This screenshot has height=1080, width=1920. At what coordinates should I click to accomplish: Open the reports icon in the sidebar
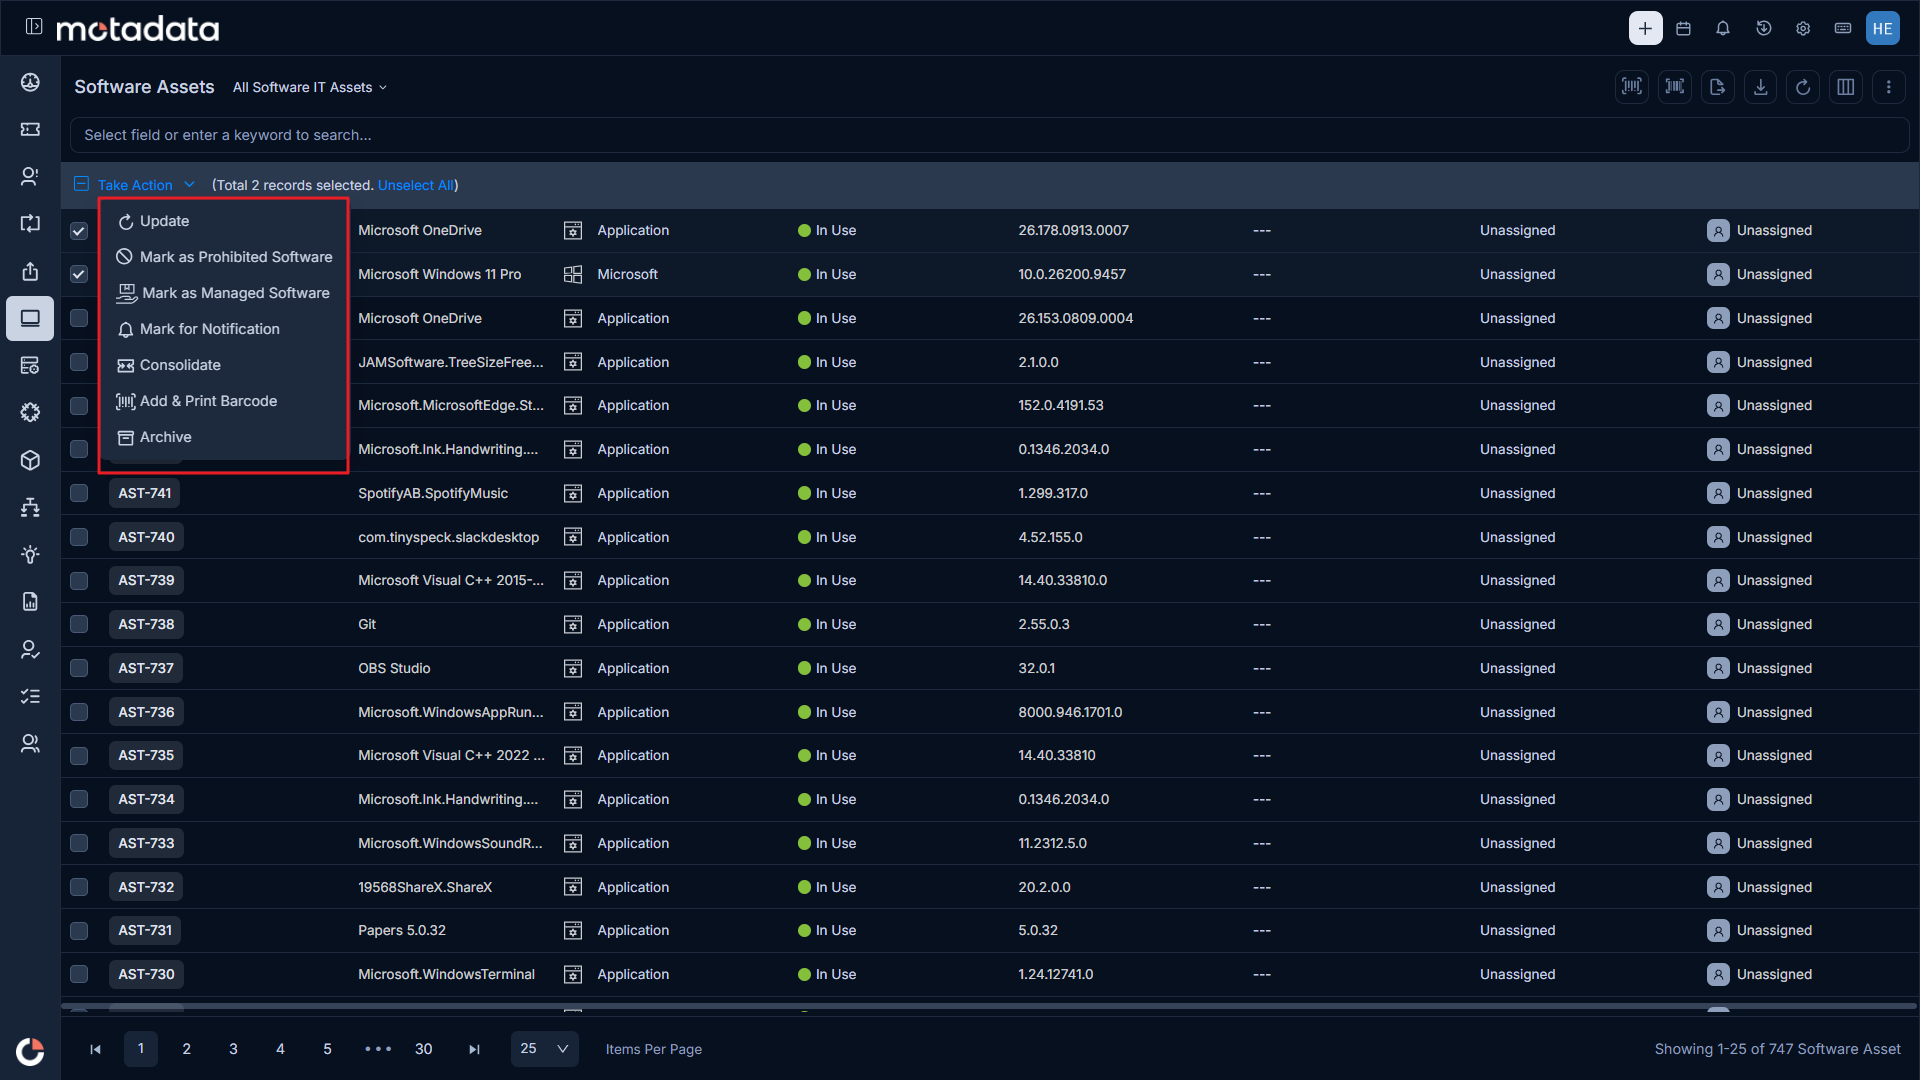[30, 601]
